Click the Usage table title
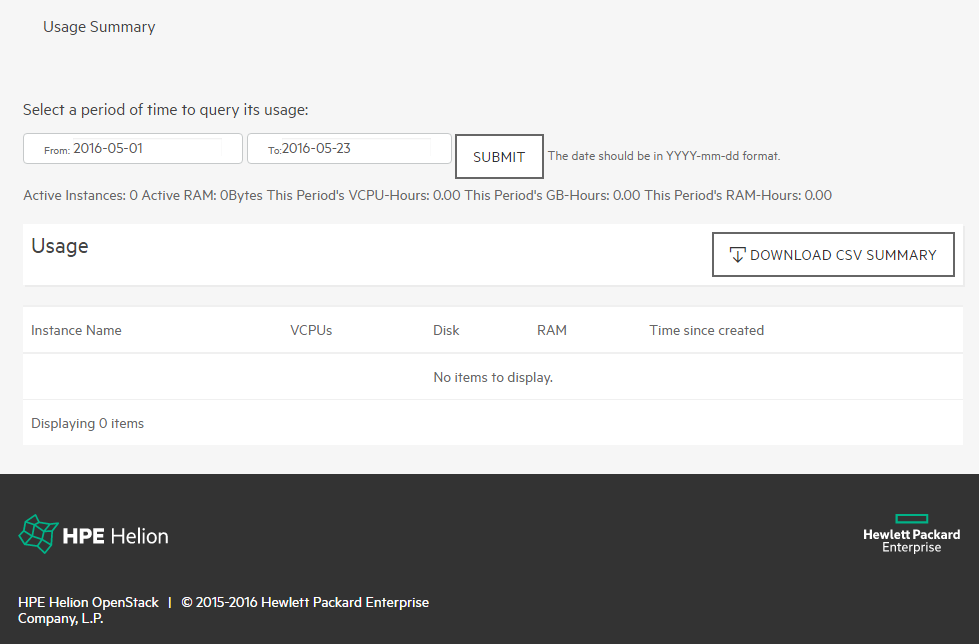 pos(60,246)
